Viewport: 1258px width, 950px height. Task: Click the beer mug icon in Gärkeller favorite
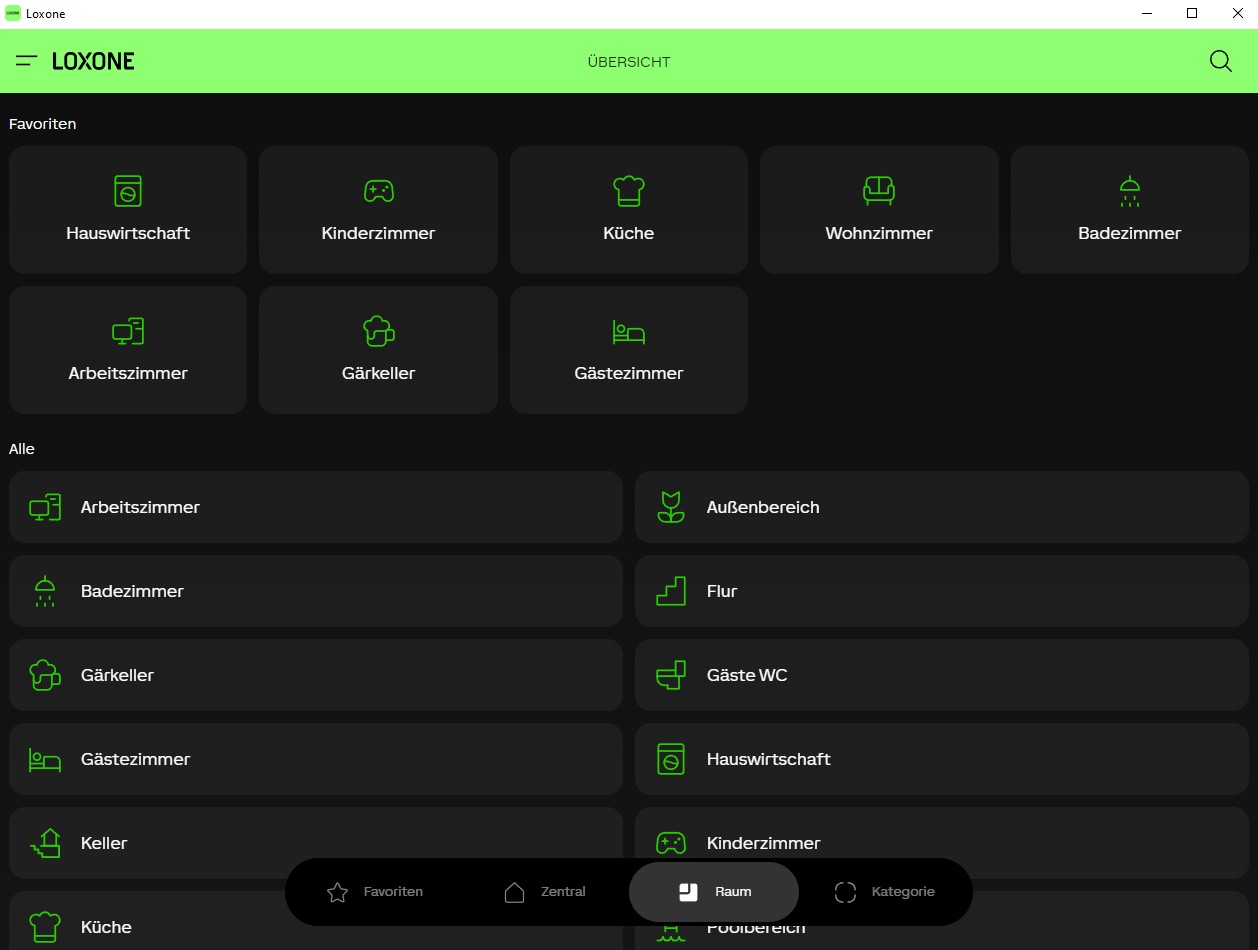[x=378, y=331]
